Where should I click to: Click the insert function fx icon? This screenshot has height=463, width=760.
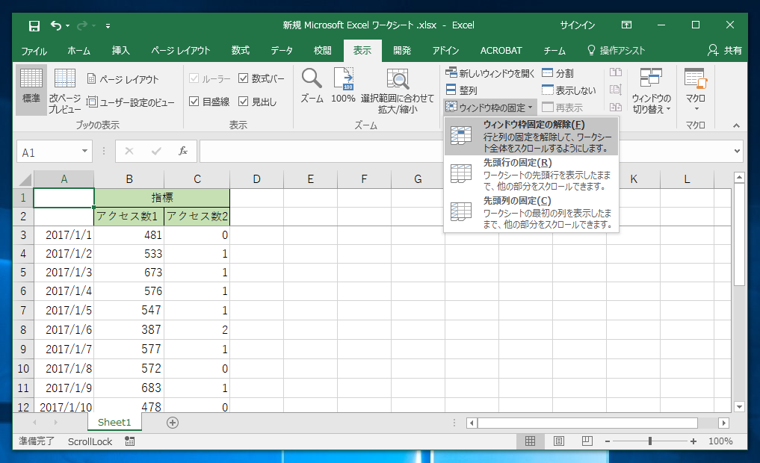click(x=182, y=152)
